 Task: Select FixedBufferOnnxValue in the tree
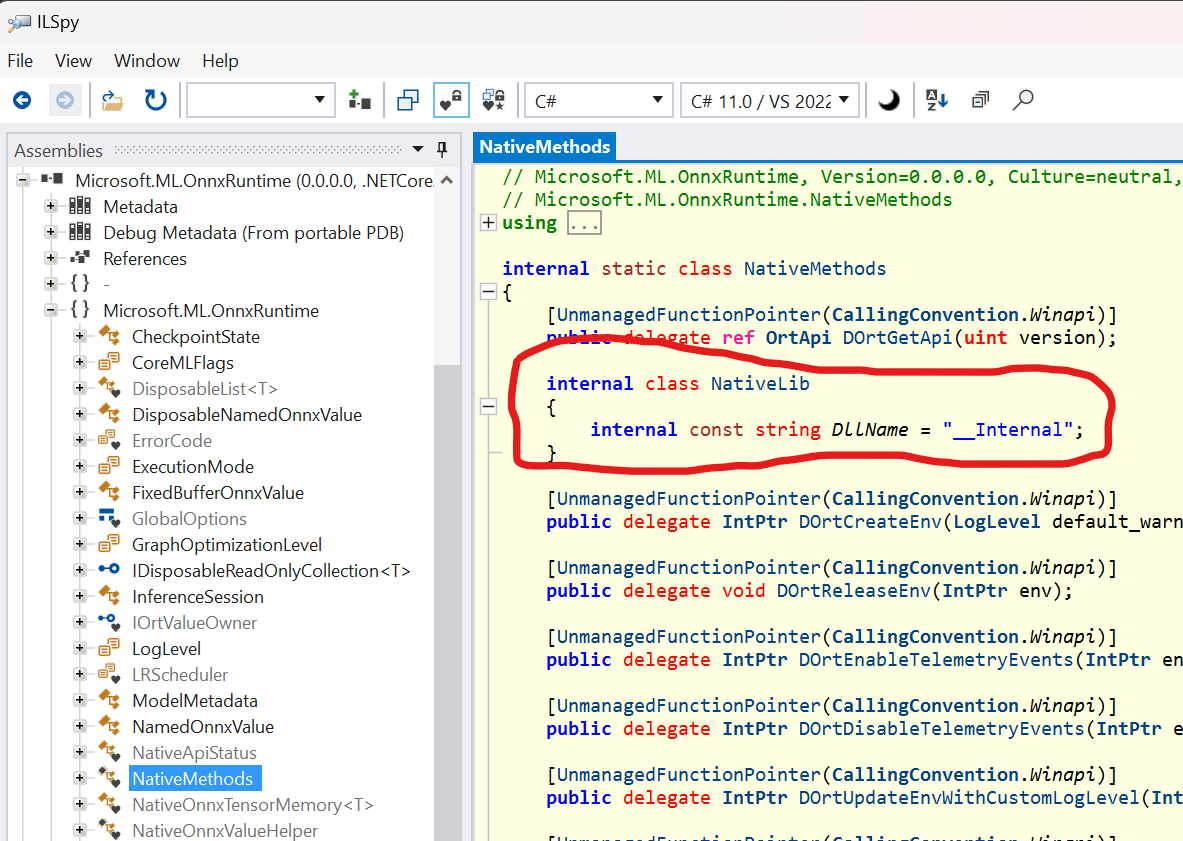coord(218,493)
